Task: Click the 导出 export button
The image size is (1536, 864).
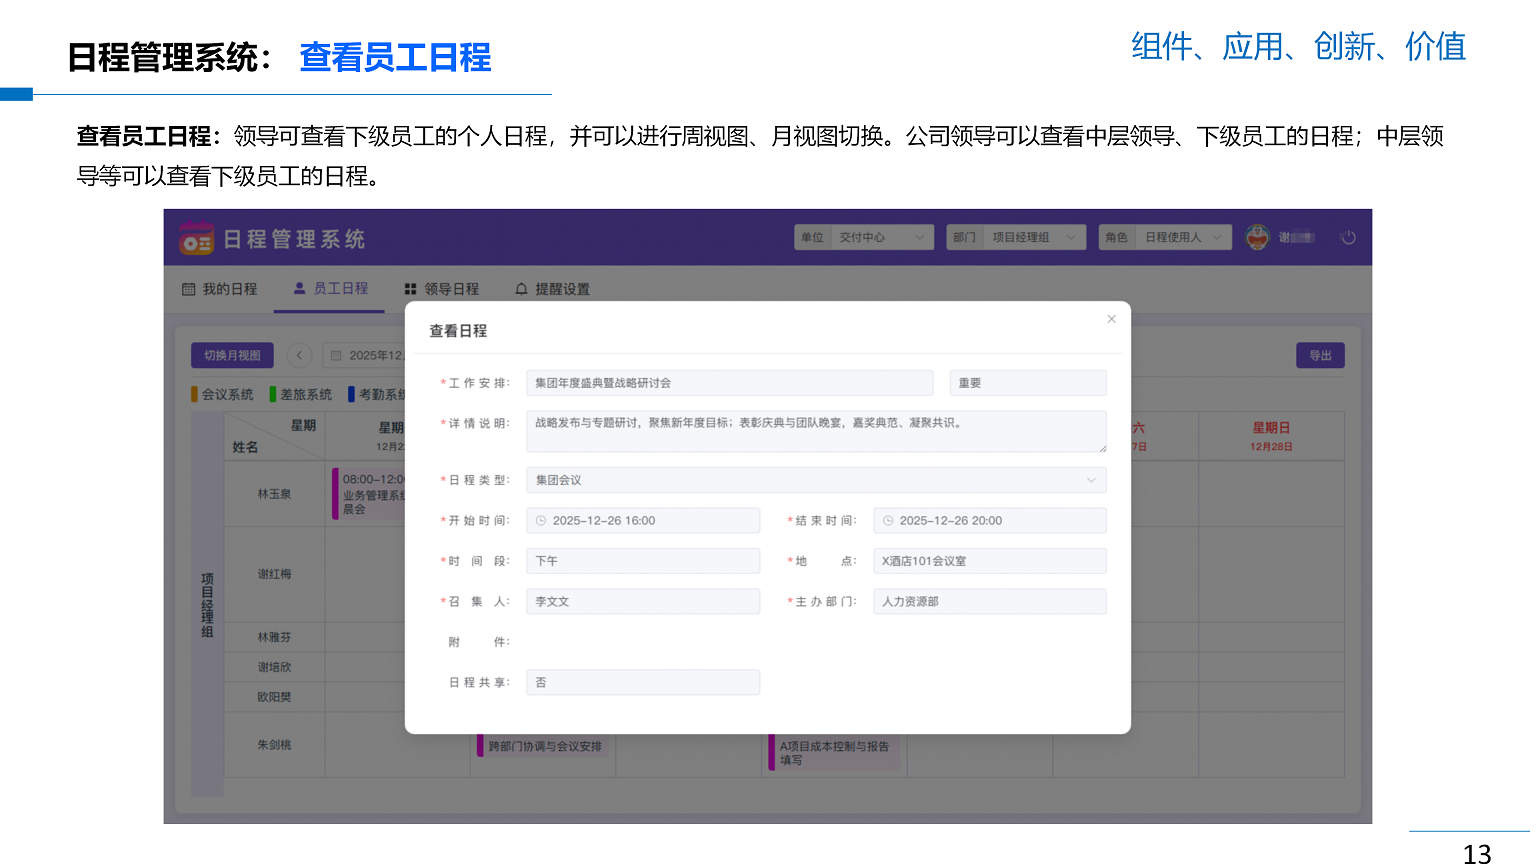Action: [1320, 355]
